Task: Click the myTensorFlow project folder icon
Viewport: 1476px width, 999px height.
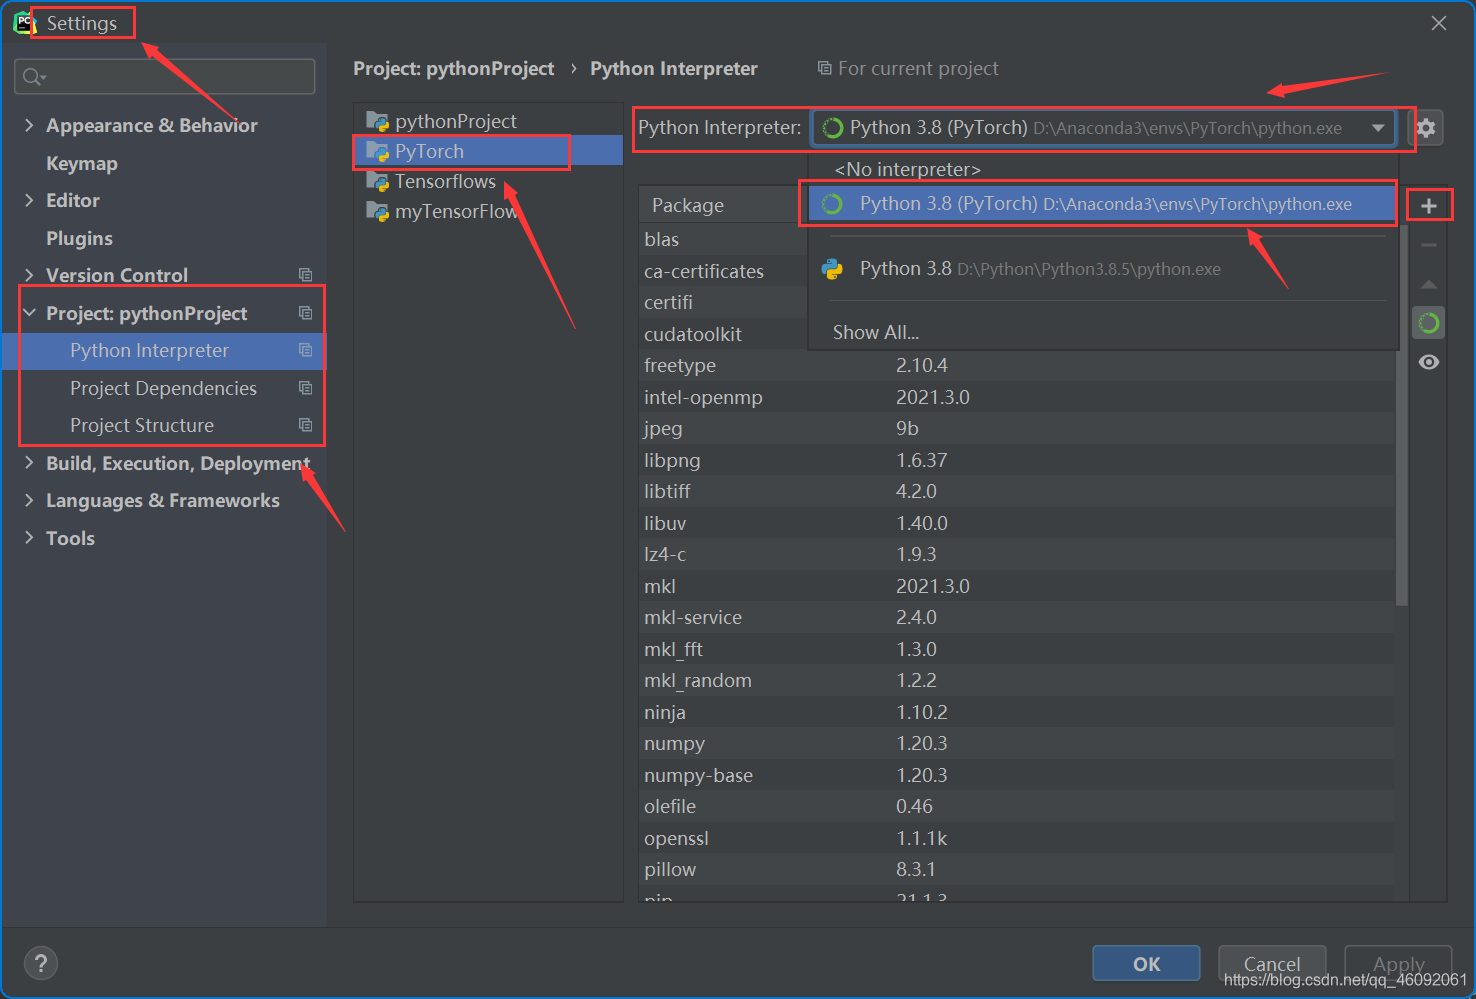Action: (x=377, y=211)
